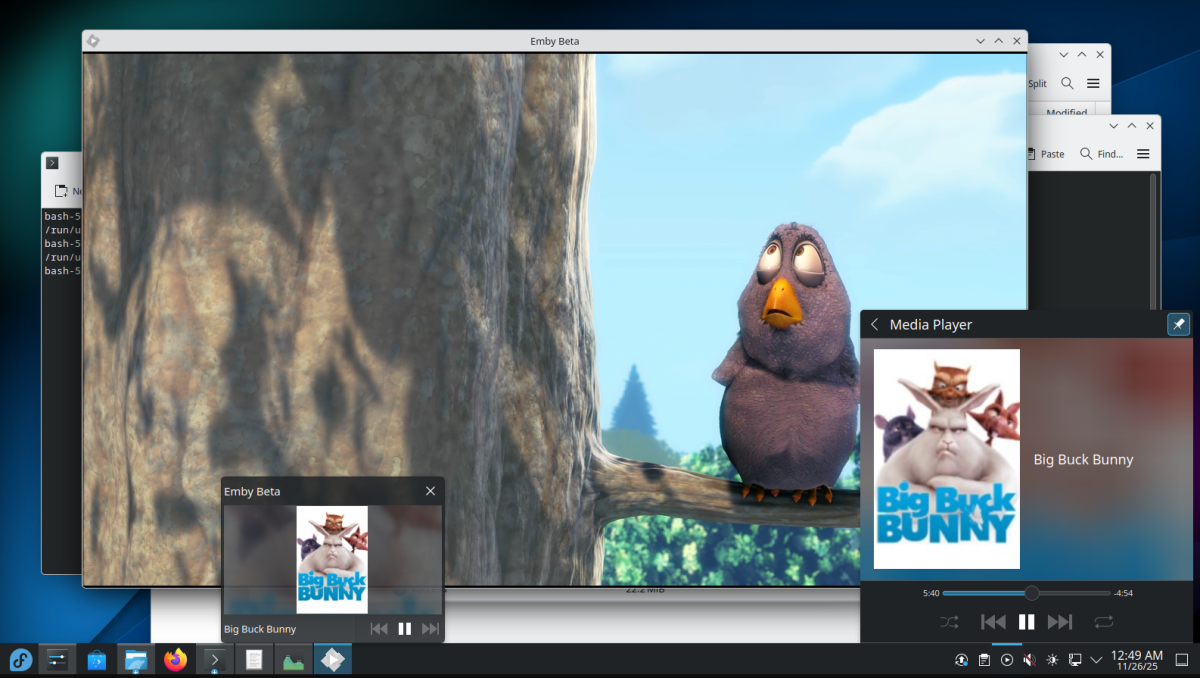
Task: Click the Emby Beta window menu icon
Action: [x=93, y=41]
